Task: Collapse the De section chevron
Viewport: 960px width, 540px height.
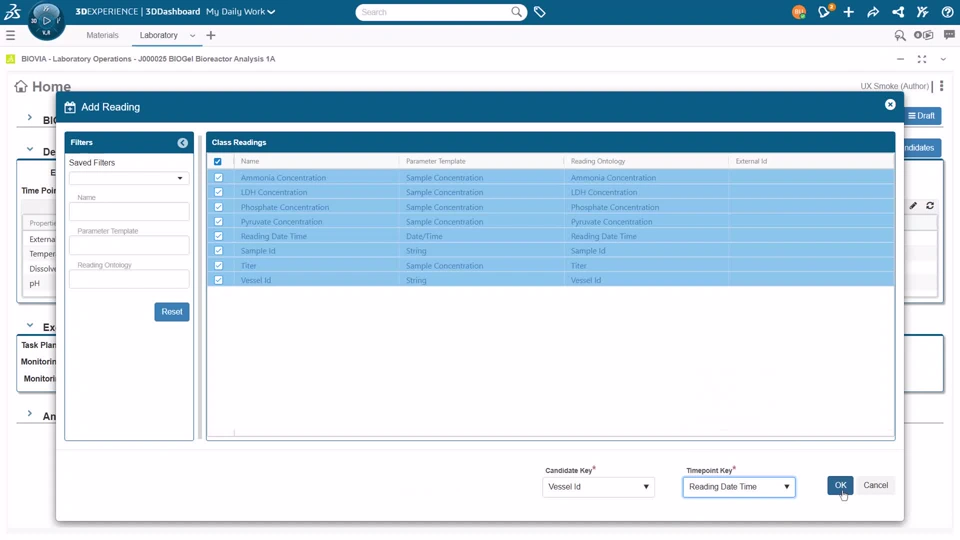Action: click(29, 149)
